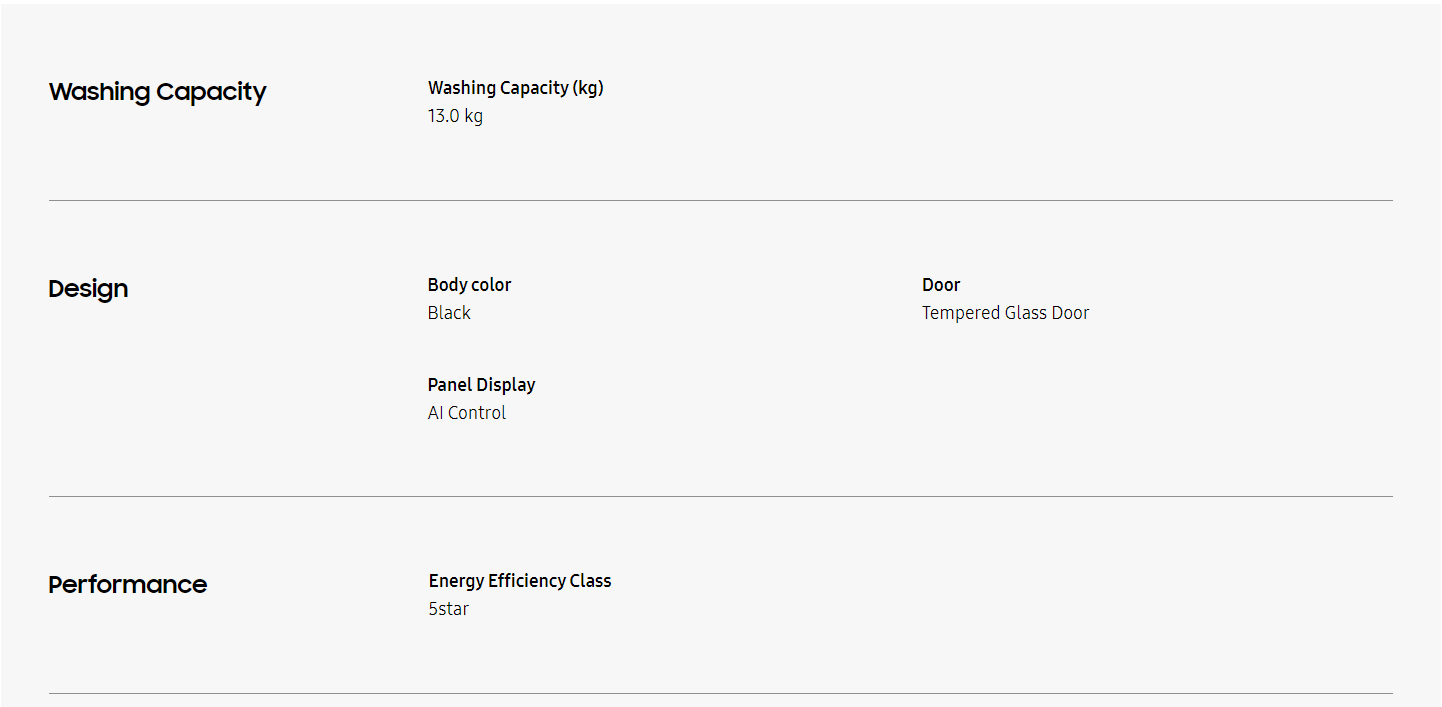Click the Performance section heading
Image resolution: width=1442 pixels, height=707 pixels.
click(x=127, y=585)
